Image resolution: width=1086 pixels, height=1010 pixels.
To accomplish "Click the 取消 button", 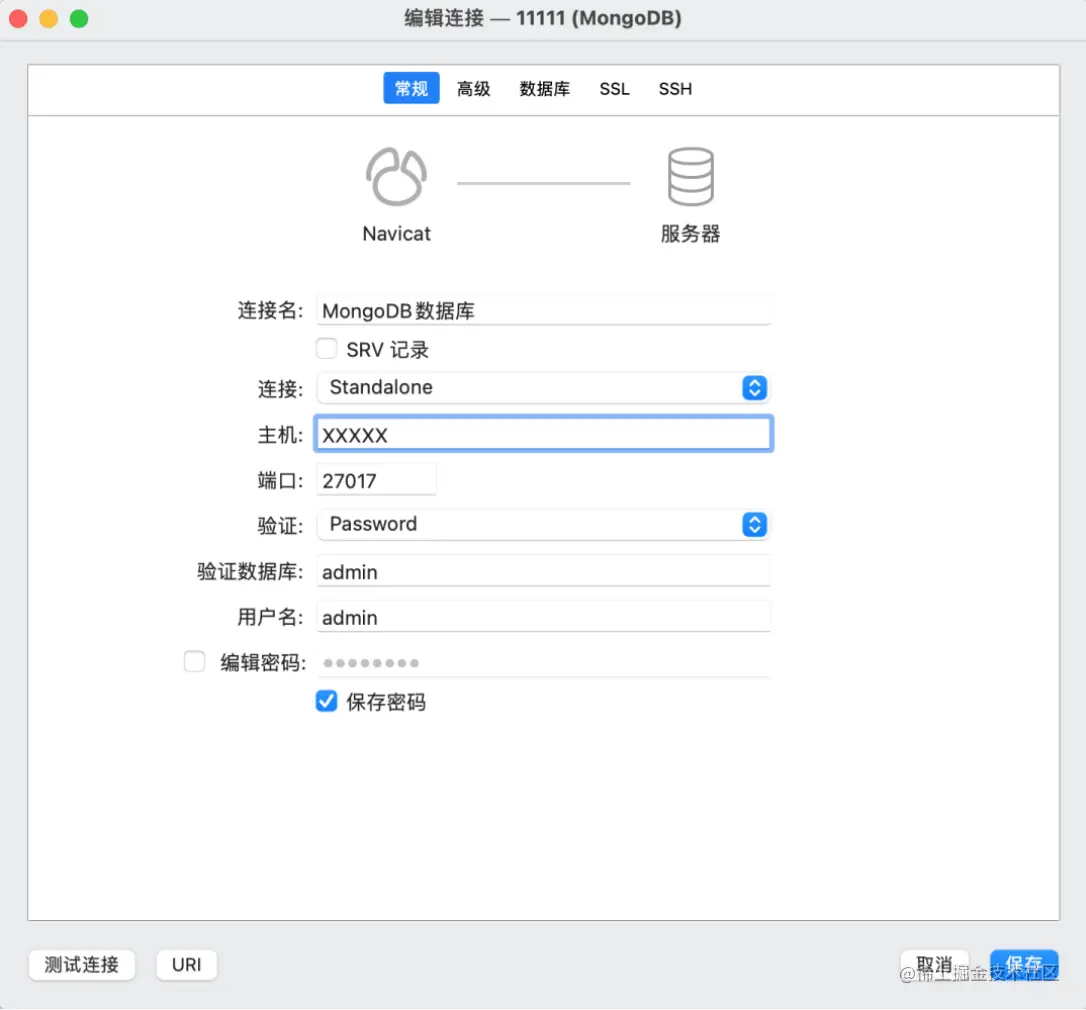I will 934,964.
